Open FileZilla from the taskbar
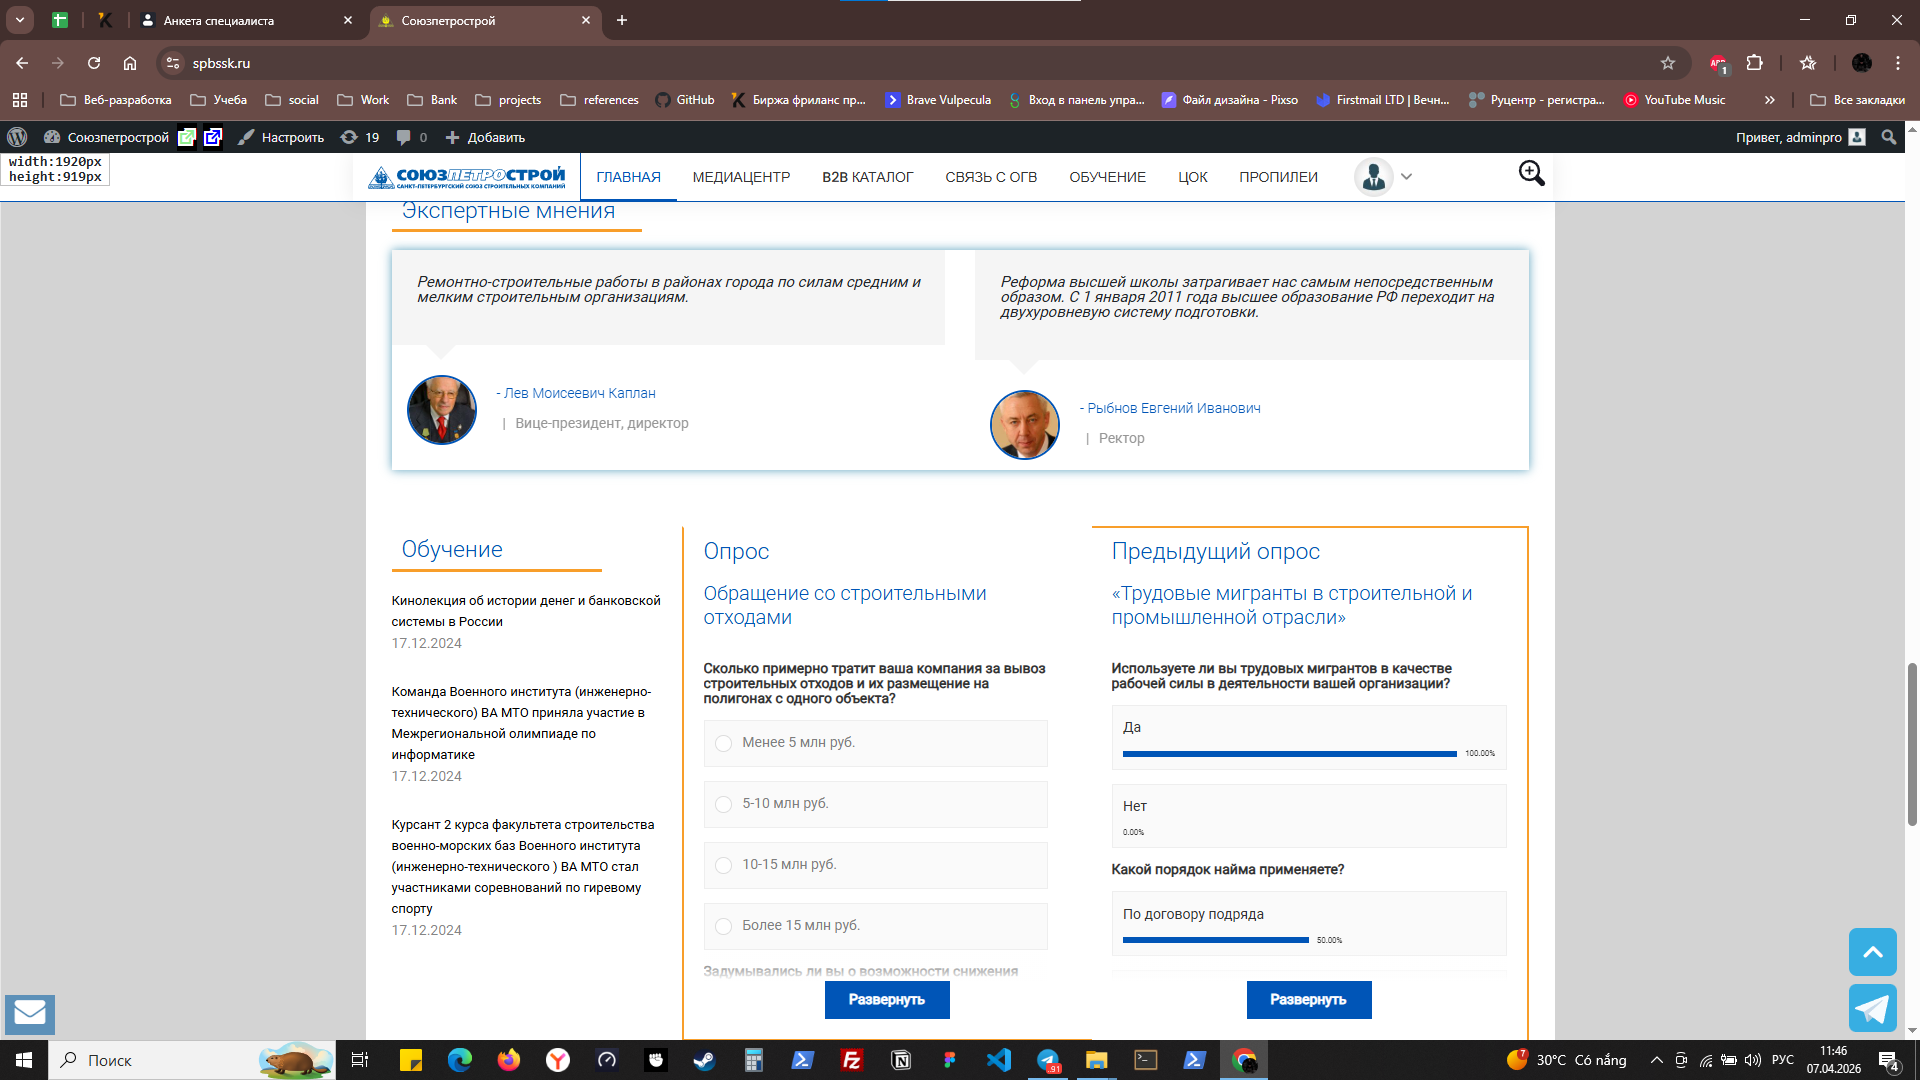This screenshot has width=1920, height=1080. pyautogui.click(x=851, y=1060)
